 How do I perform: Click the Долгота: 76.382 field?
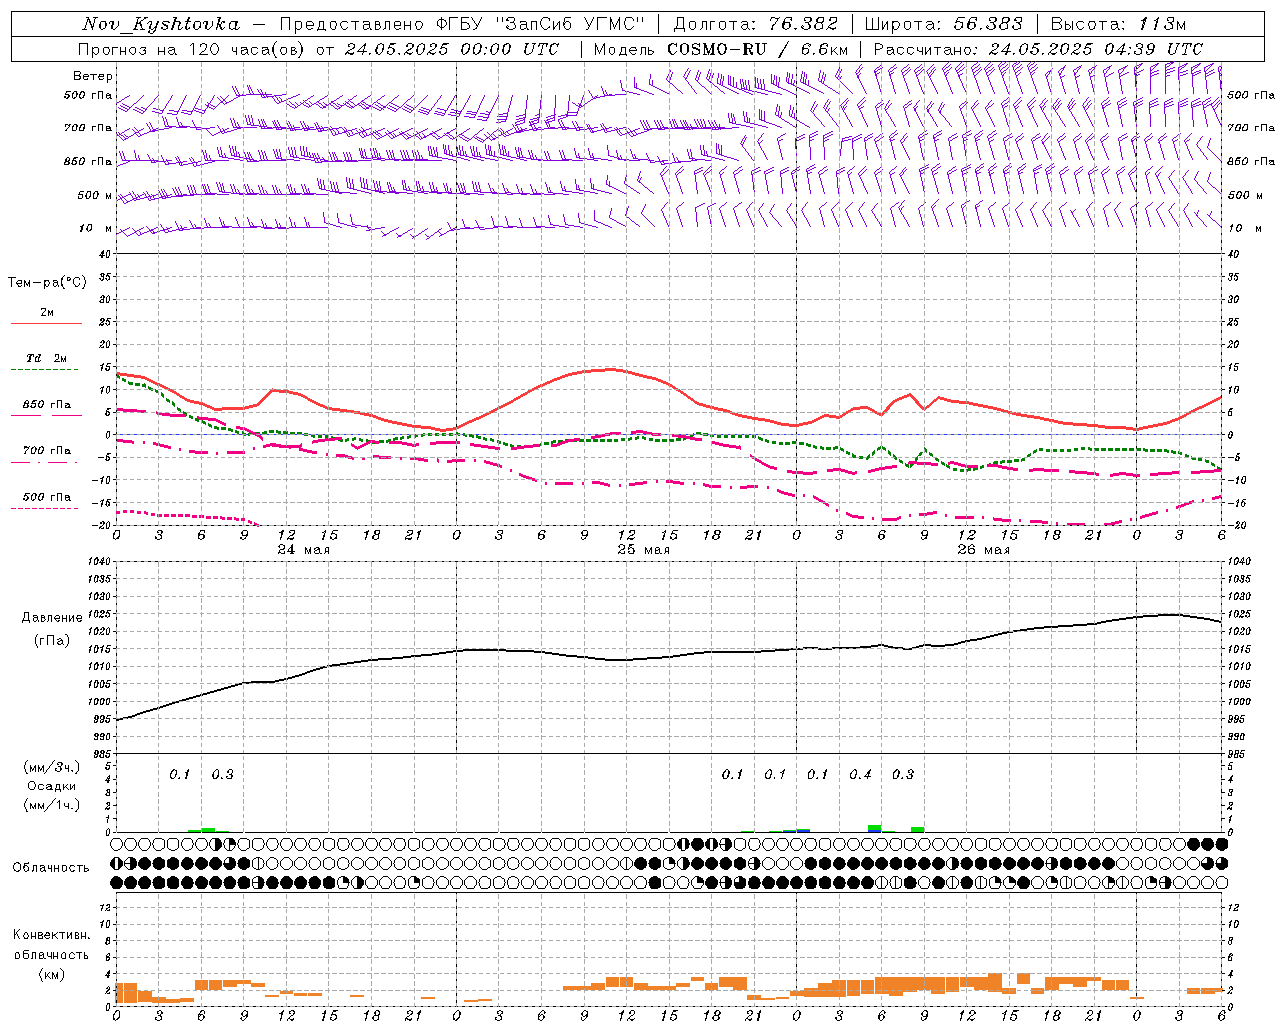(755, 24)
